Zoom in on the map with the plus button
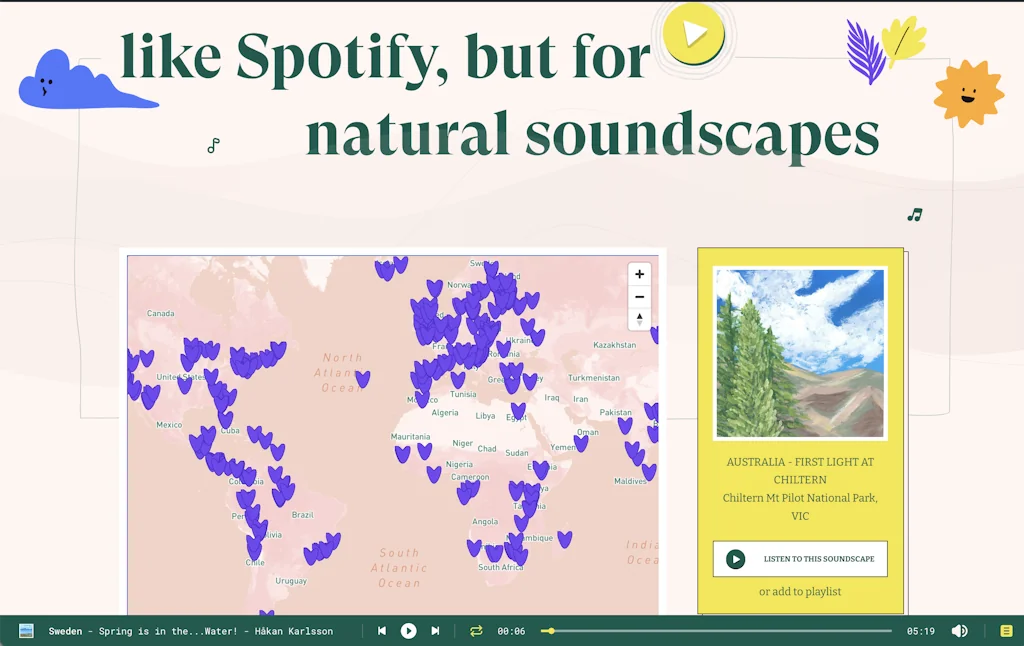 pos(639,273)
